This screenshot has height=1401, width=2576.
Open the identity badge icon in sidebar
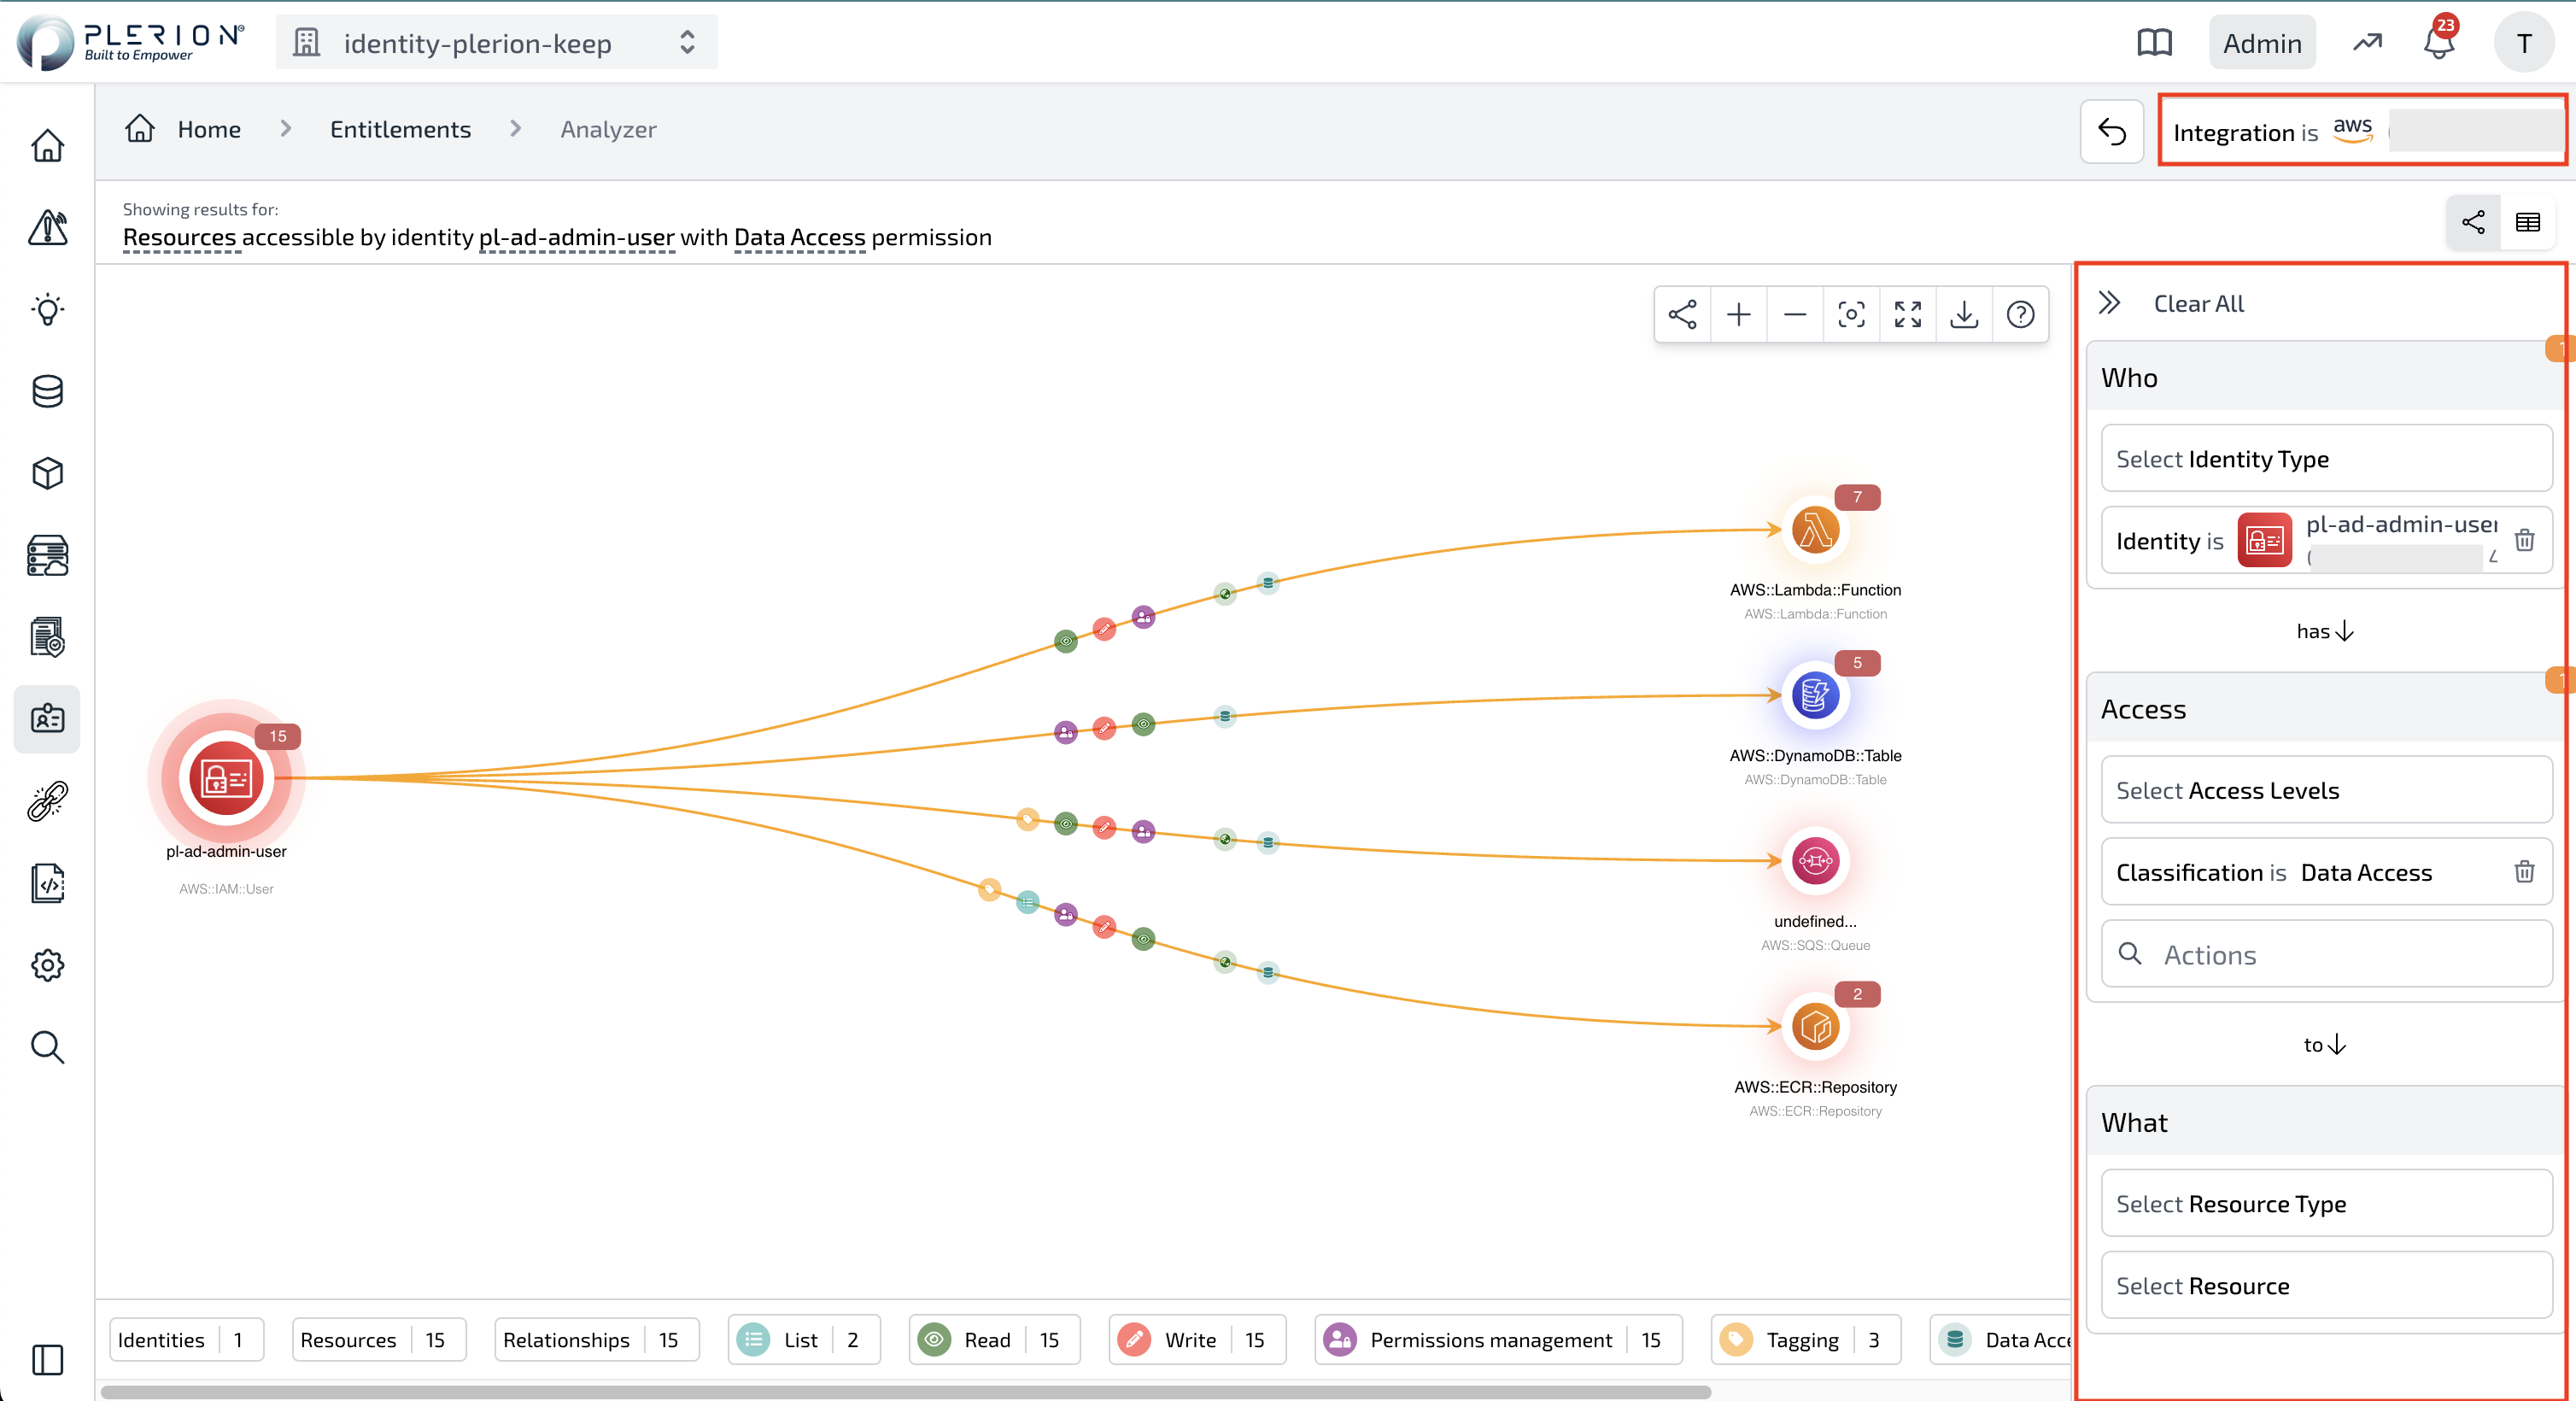[x=47, y=719]
